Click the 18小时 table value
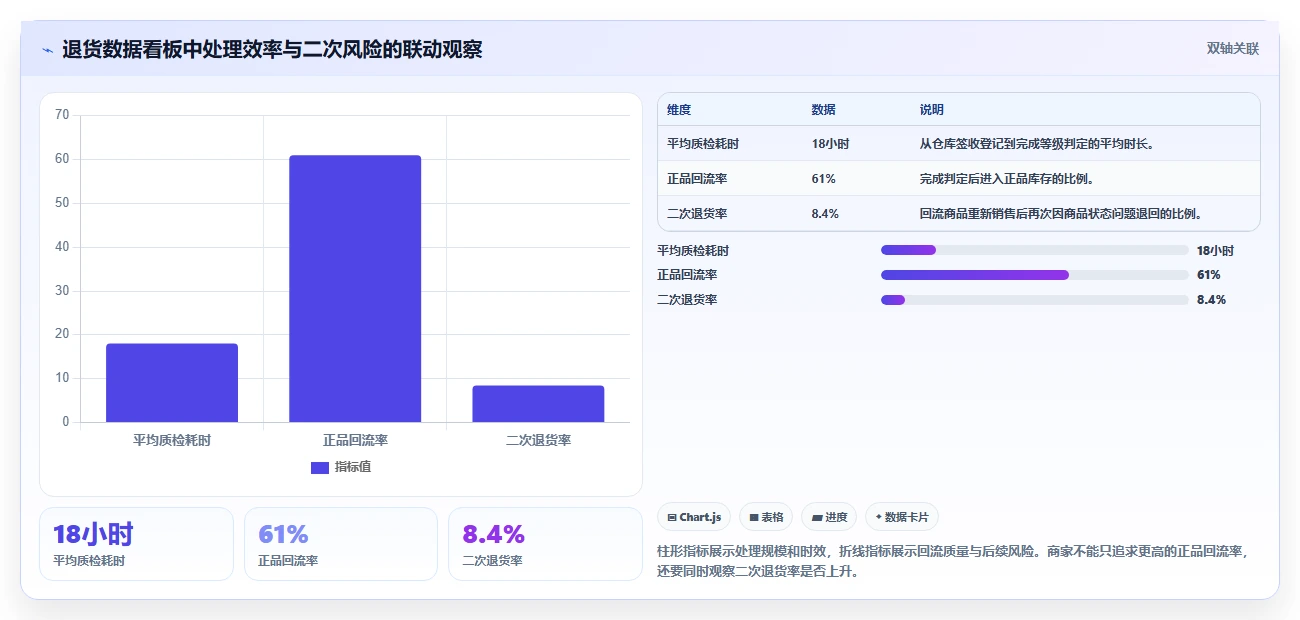 (831, 144)
